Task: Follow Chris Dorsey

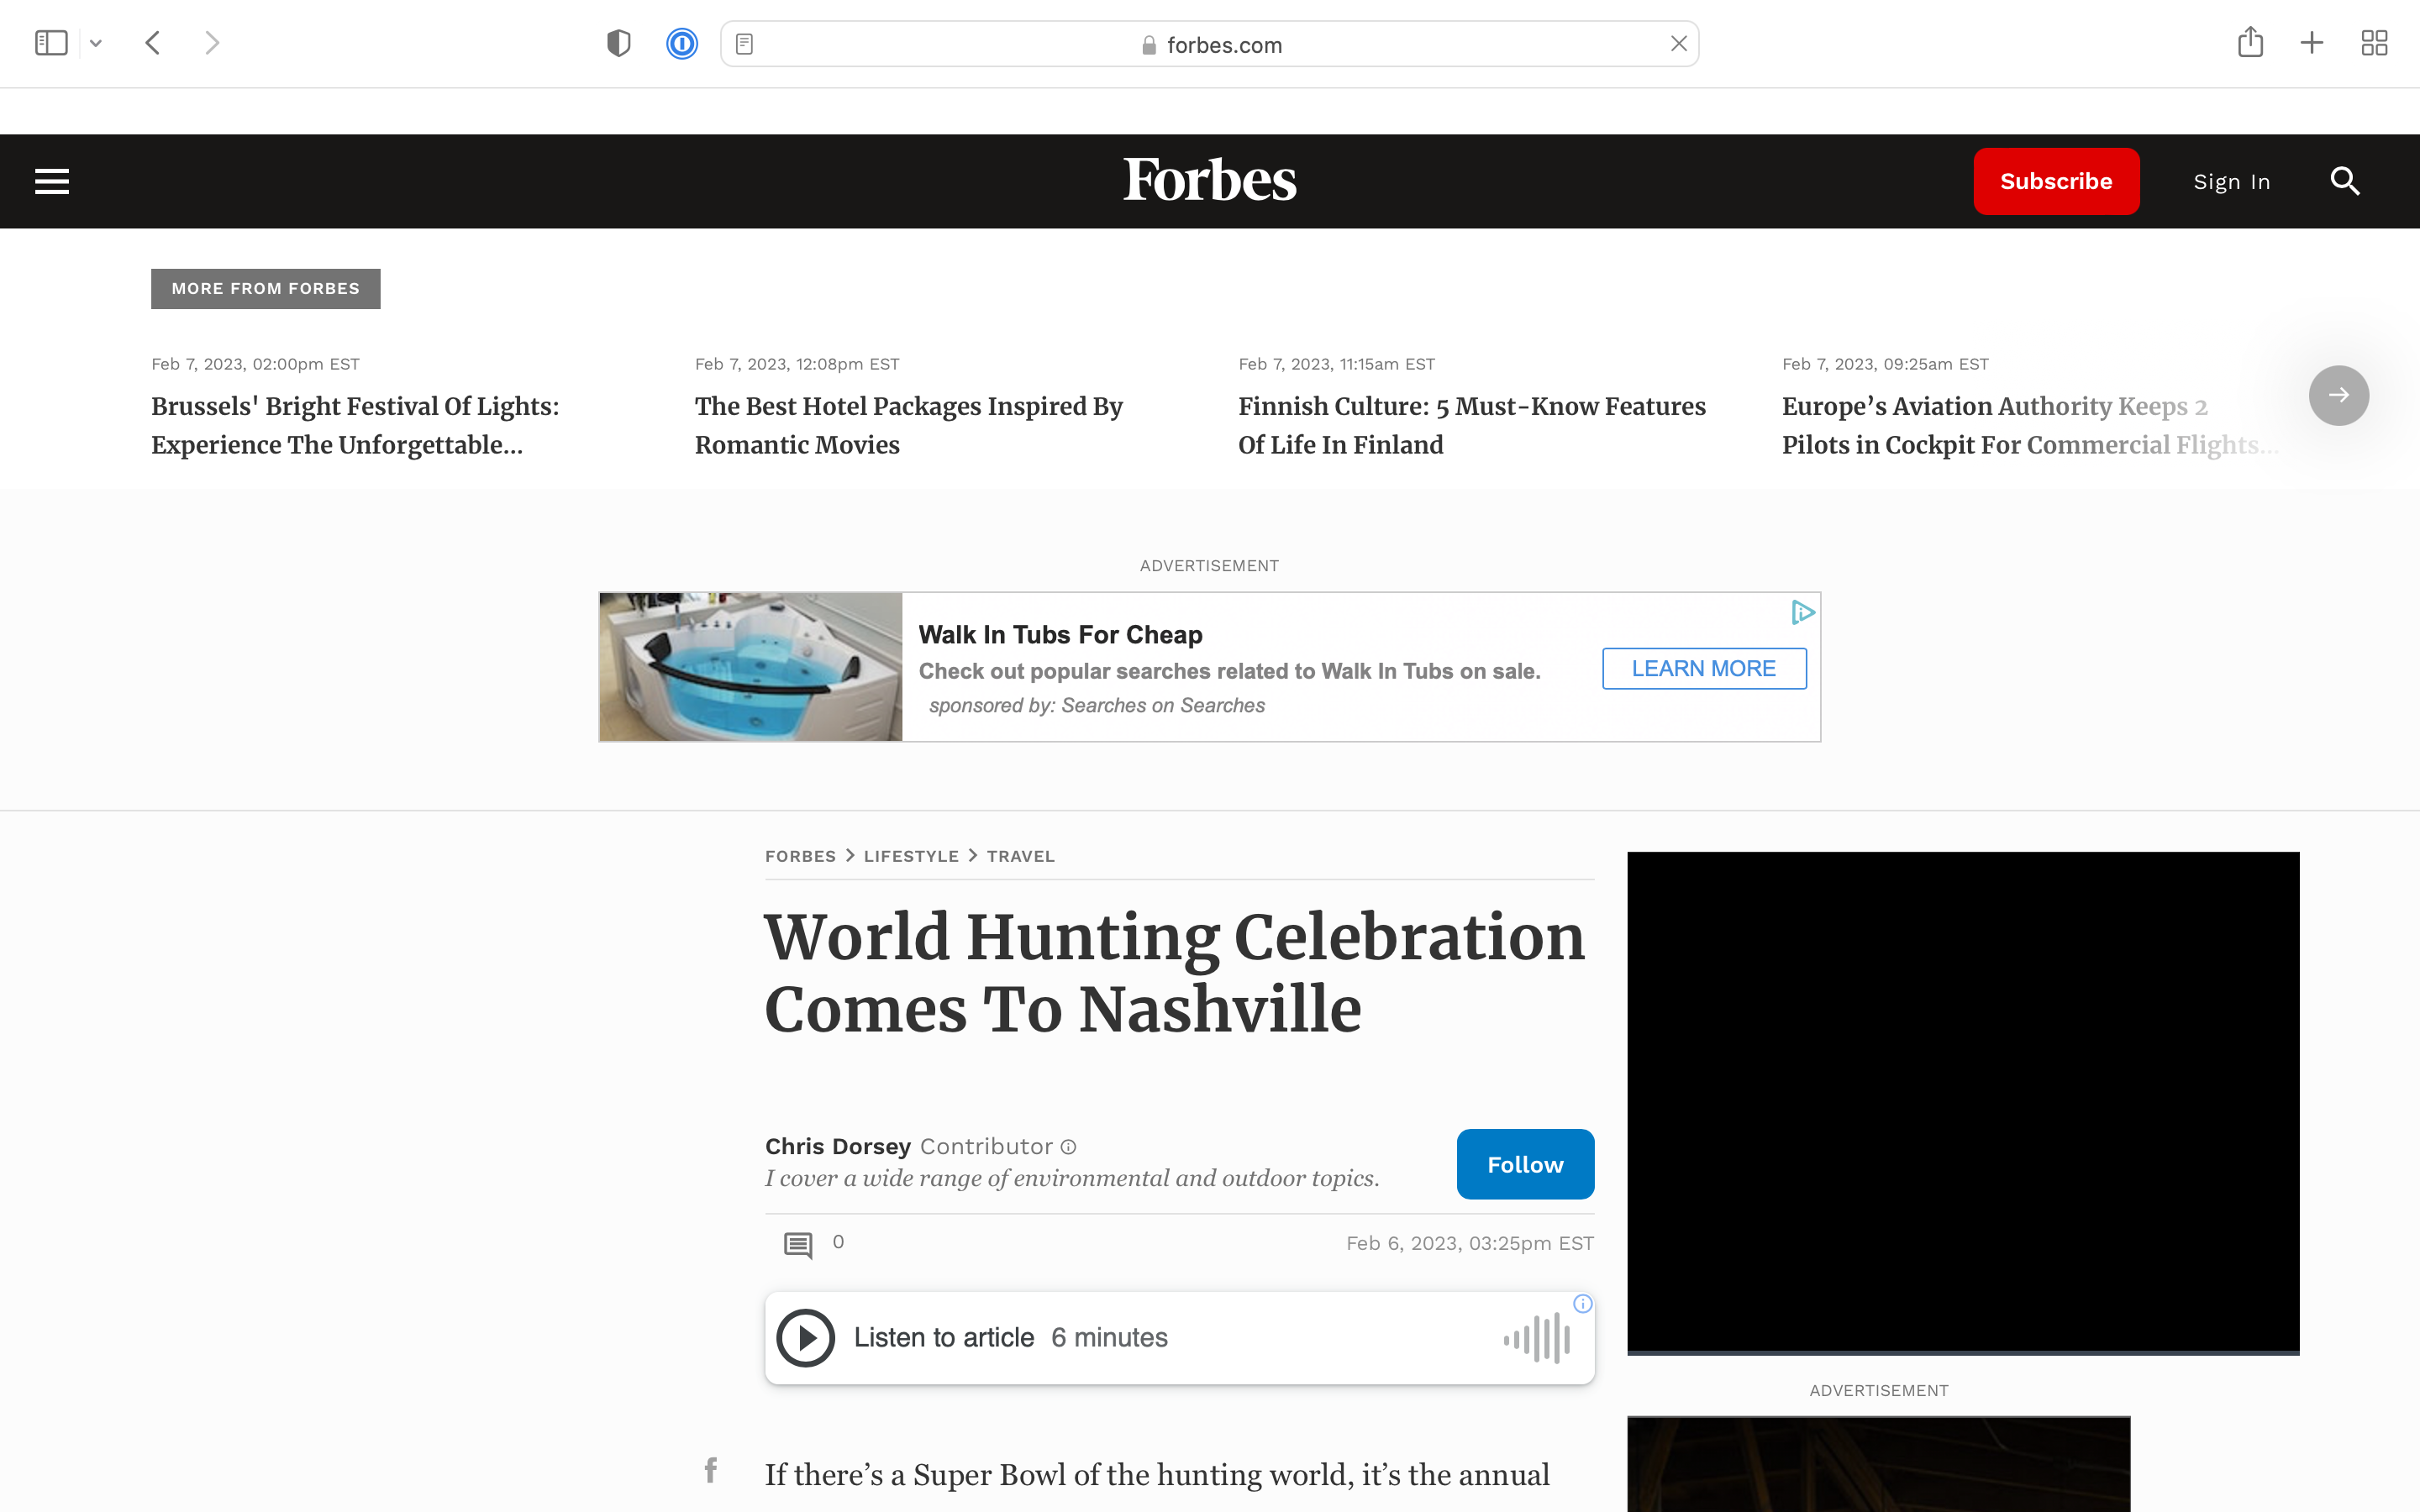Action: pyautogui.click(x=1524, y=1164)
